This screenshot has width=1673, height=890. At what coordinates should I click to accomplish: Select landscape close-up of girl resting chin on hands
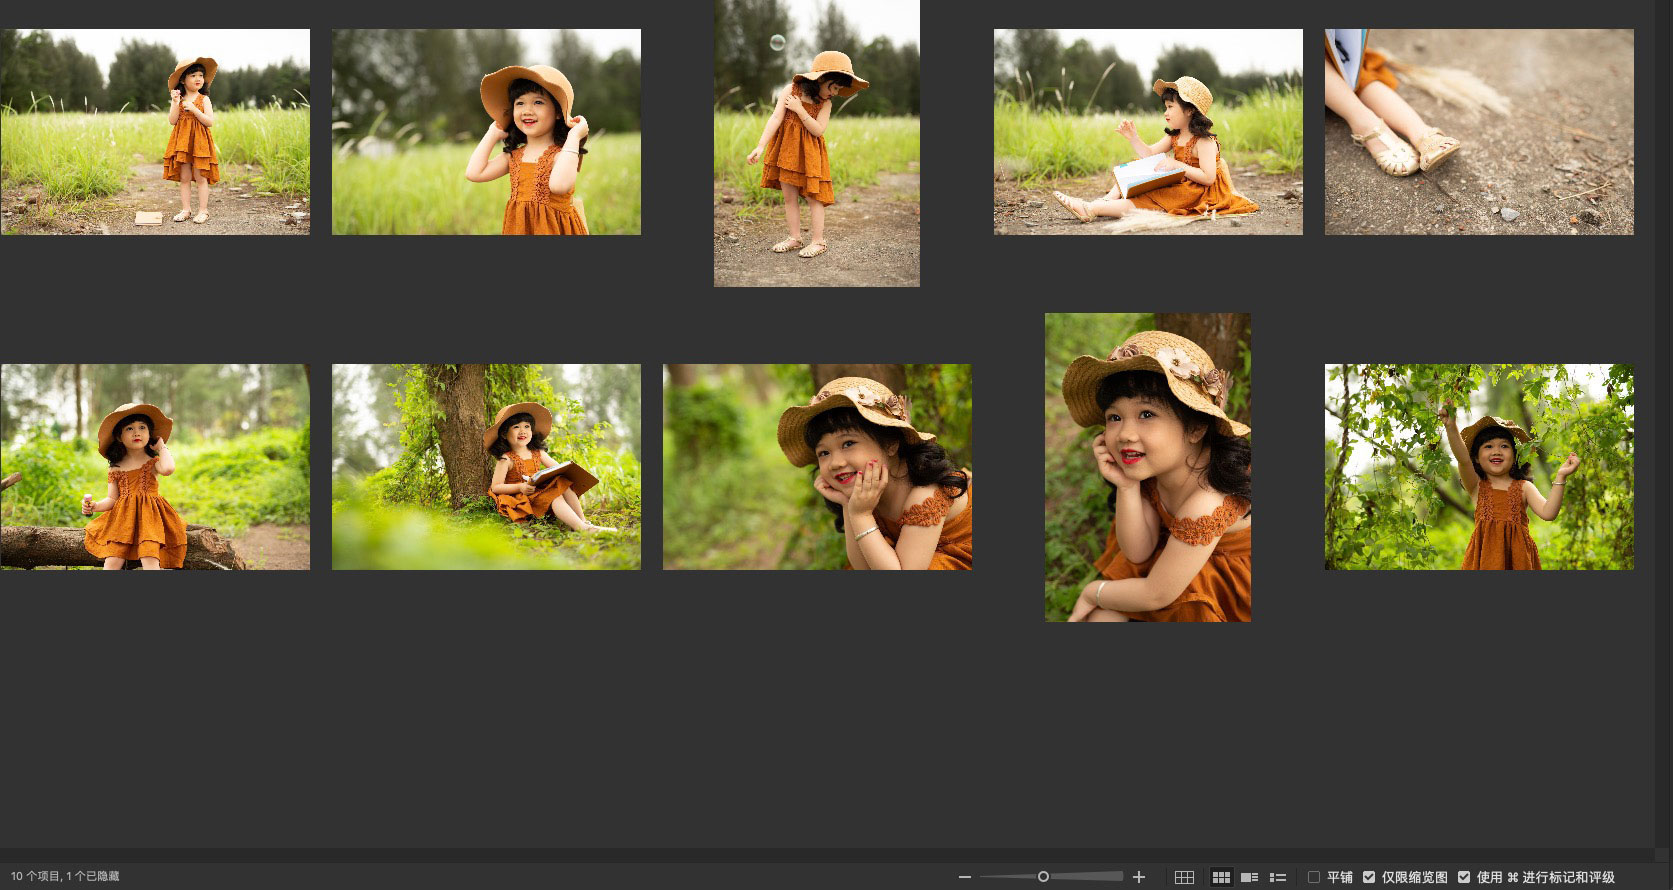pos(817,467)
